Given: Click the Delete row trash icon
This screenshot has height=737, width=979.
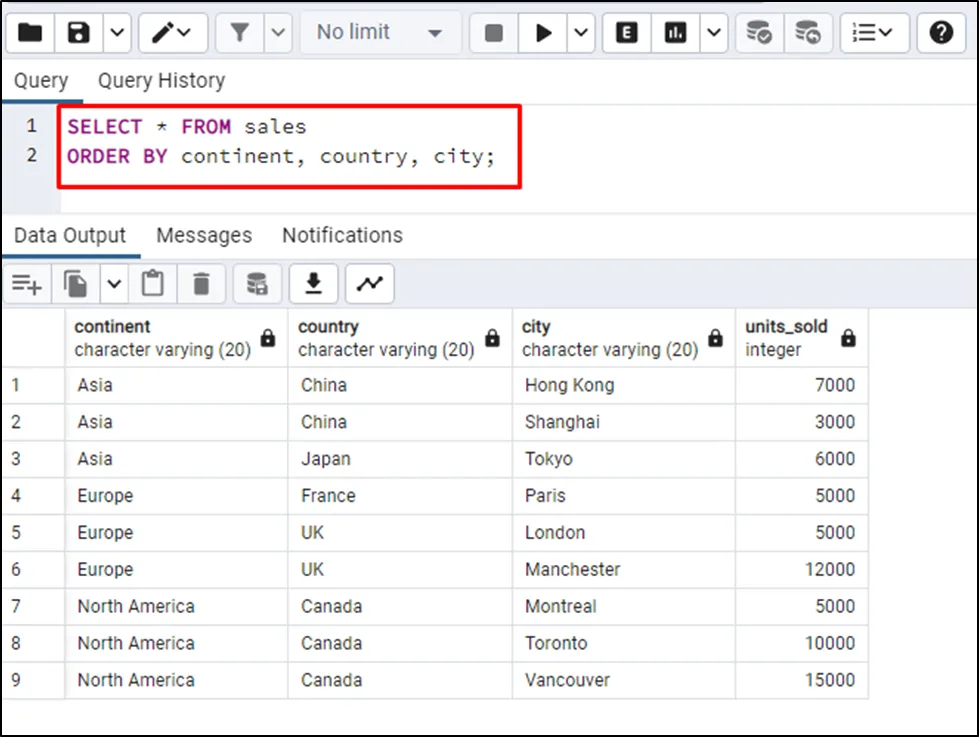Looking at the screenshot, I should [202, 285].
